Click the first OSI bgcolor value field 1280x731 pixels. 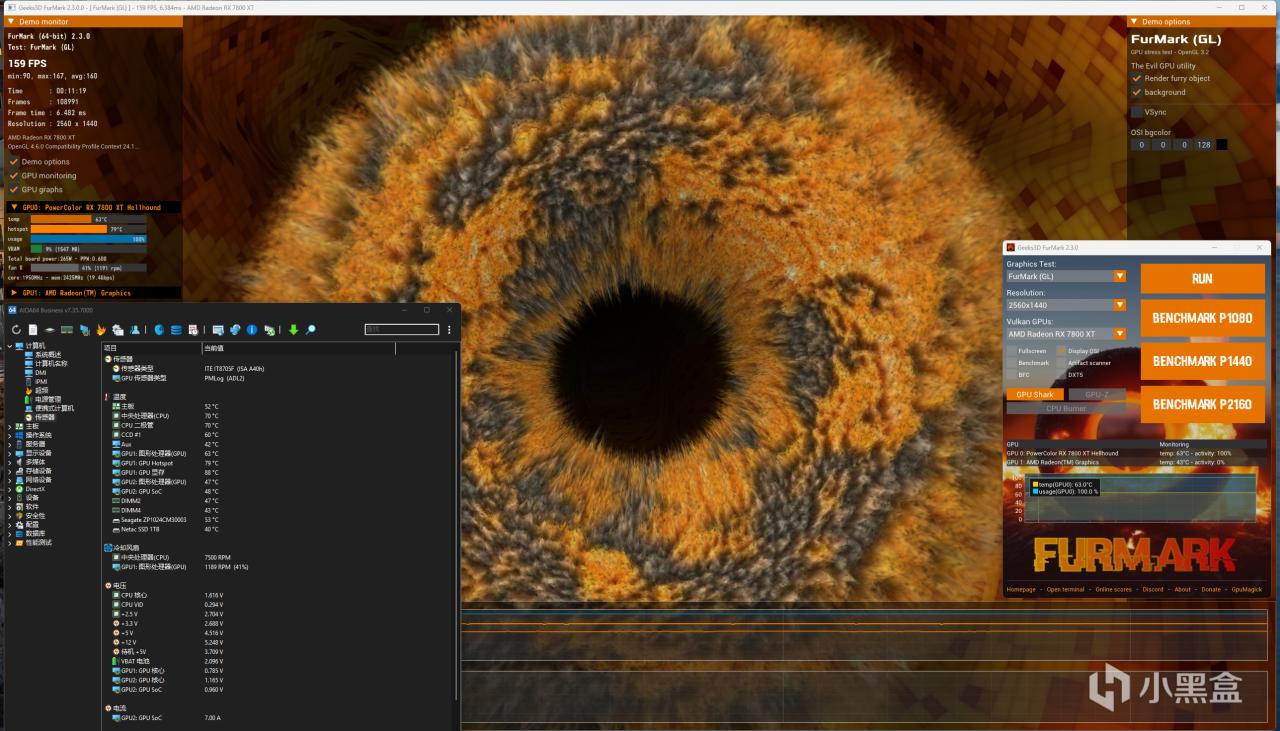click(1141, 145)
